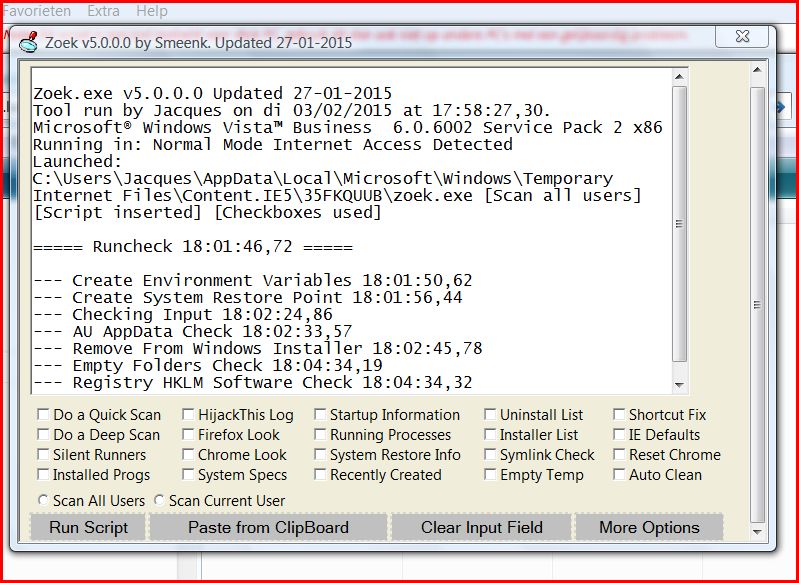Tick the Silent Runners checkbox
Viewport: 799px width, 583px height.
43,454
